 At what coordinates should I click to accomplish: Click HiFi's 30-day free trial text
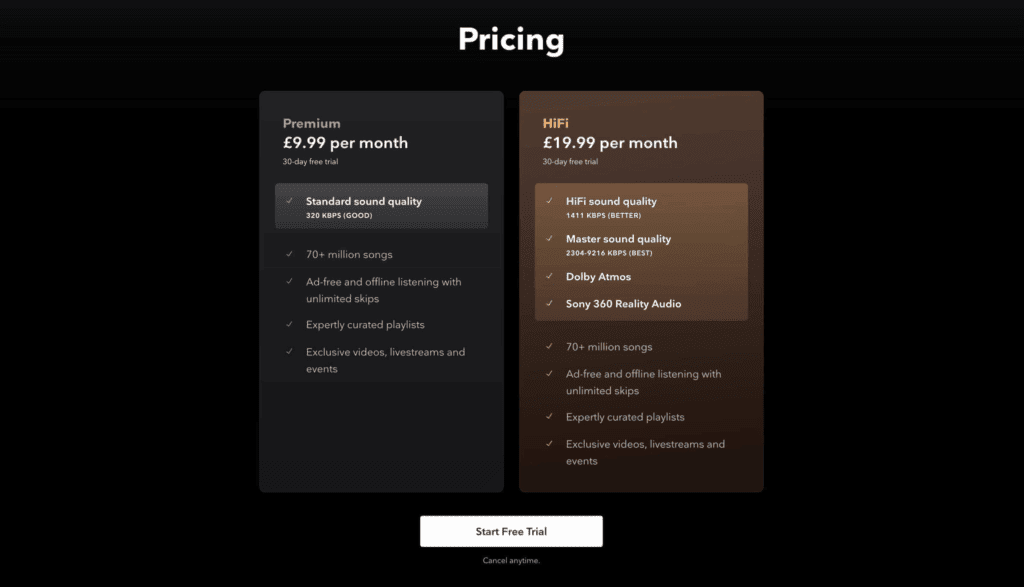click(570, 161)
